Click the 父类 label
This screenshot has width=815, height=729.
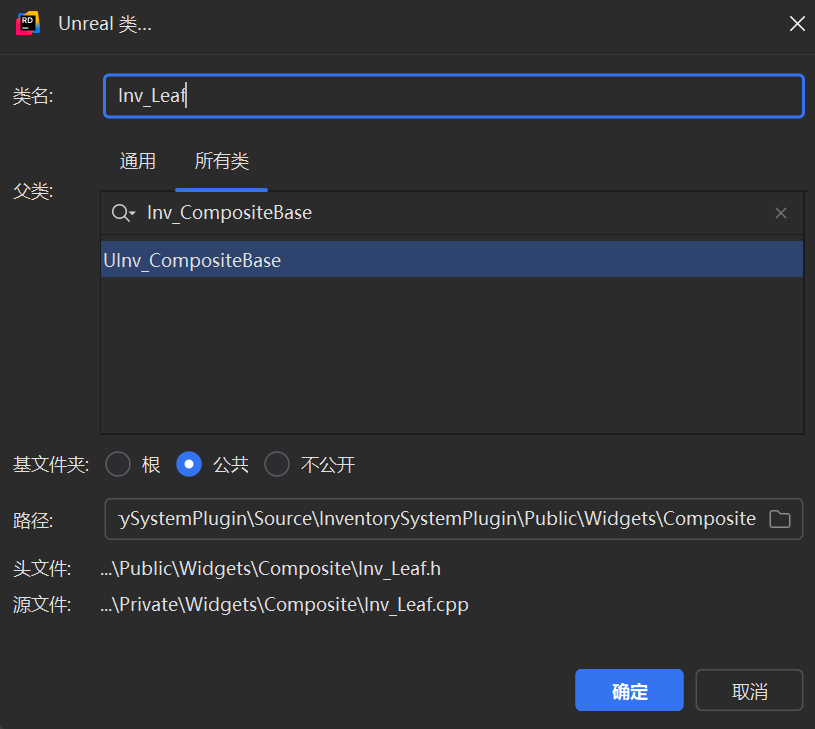point(33,191)
